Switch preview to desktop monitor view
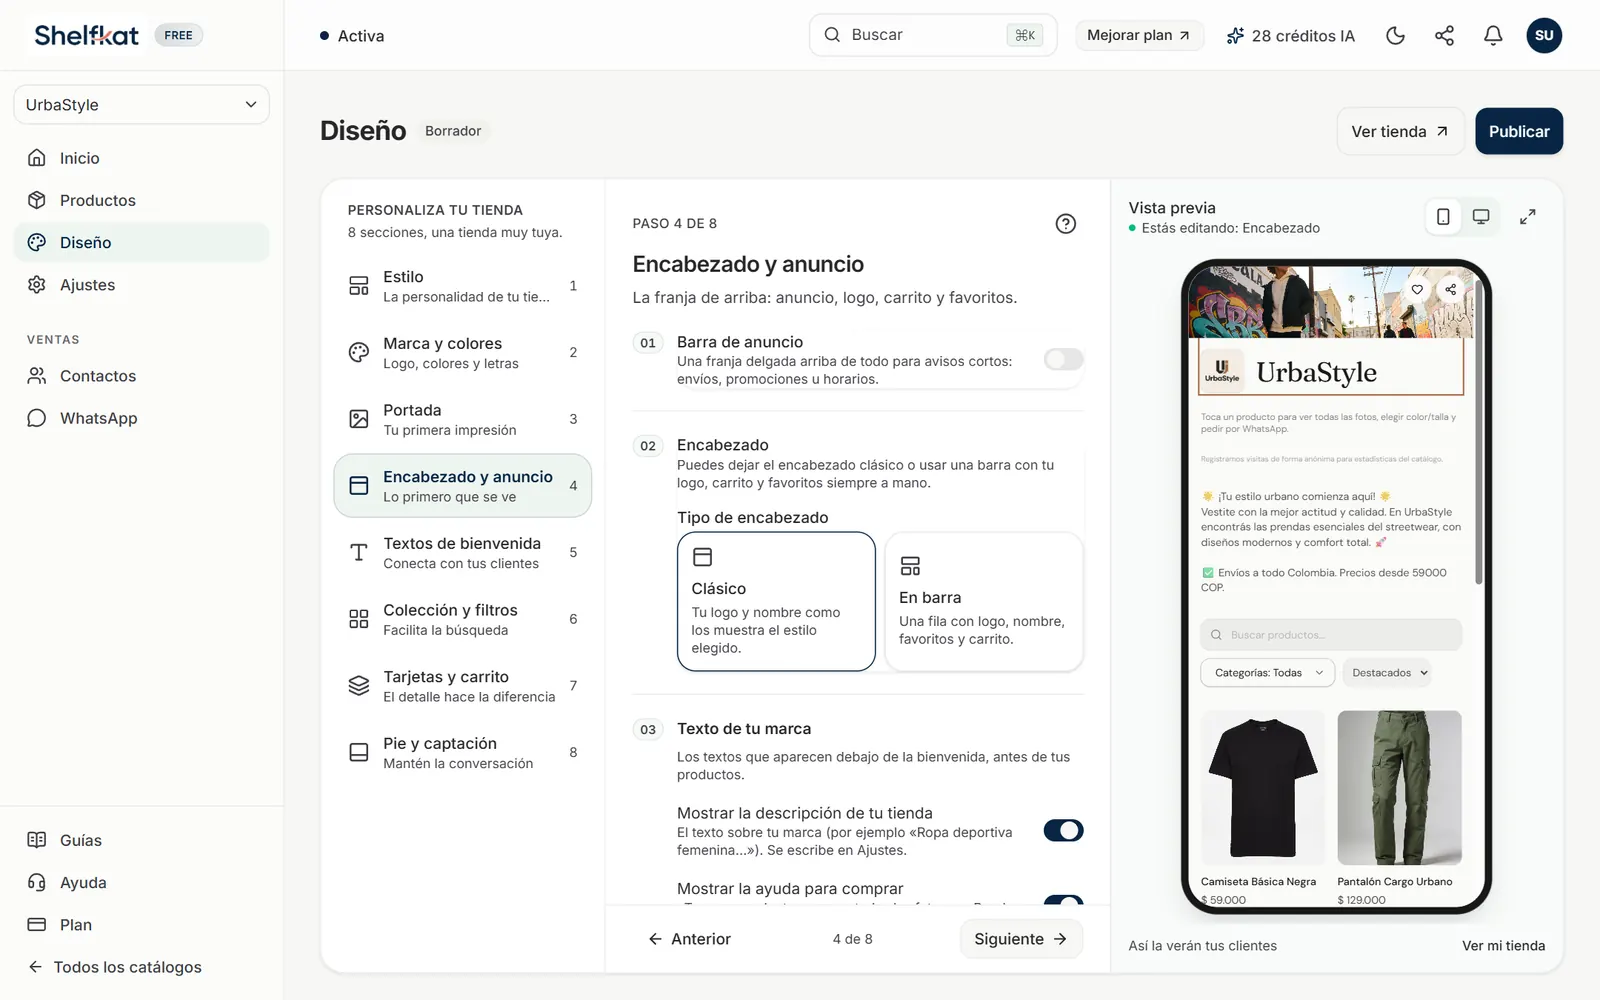The image size is (1600, 1000). 1481,217
